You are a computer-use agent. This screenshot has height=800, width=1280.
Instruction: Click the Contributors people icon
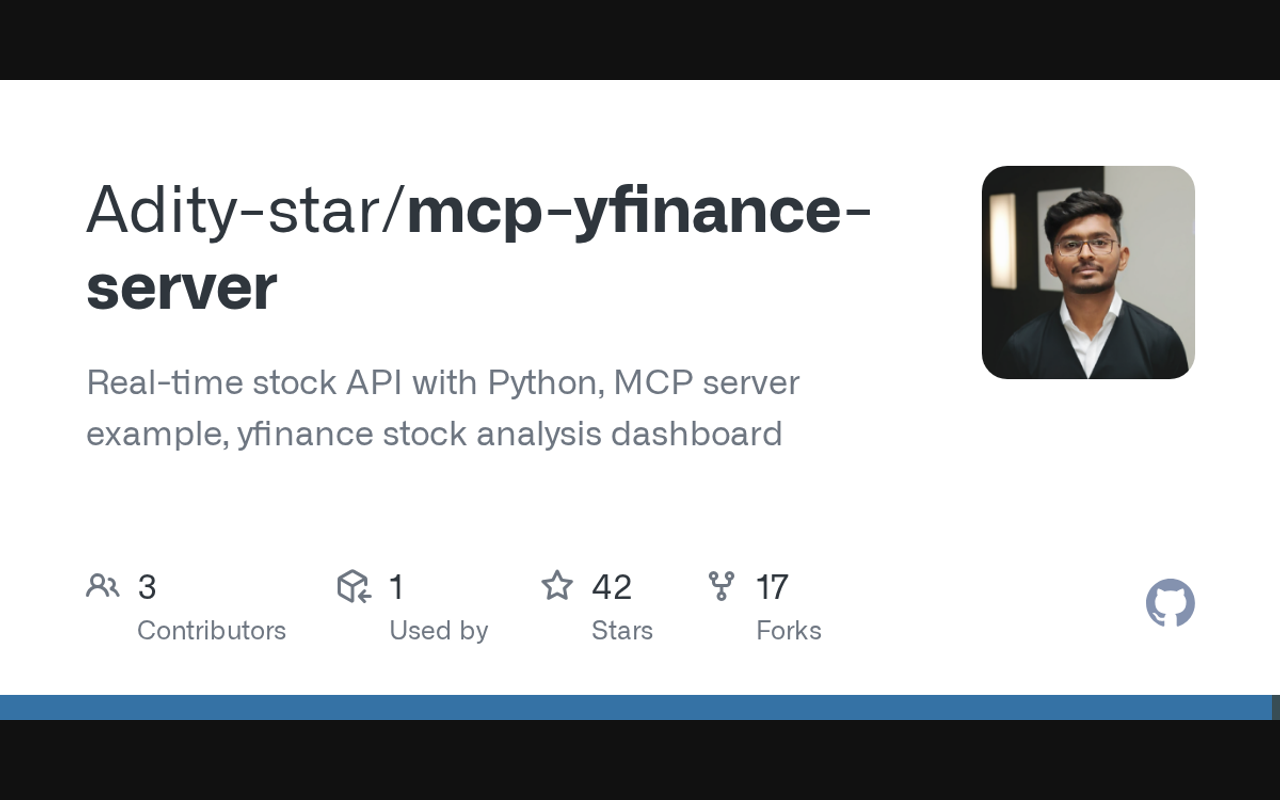point(102,586)
